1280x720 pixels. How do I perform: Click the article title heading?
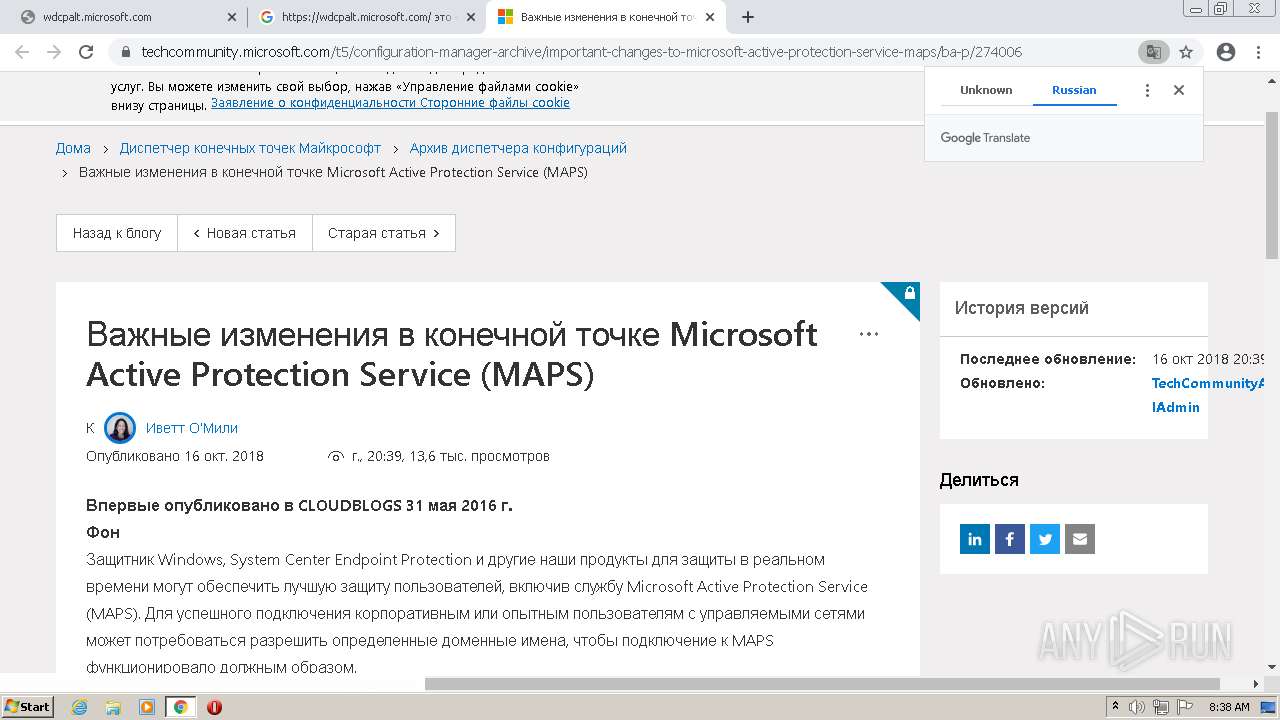click(x=452, y=354)
